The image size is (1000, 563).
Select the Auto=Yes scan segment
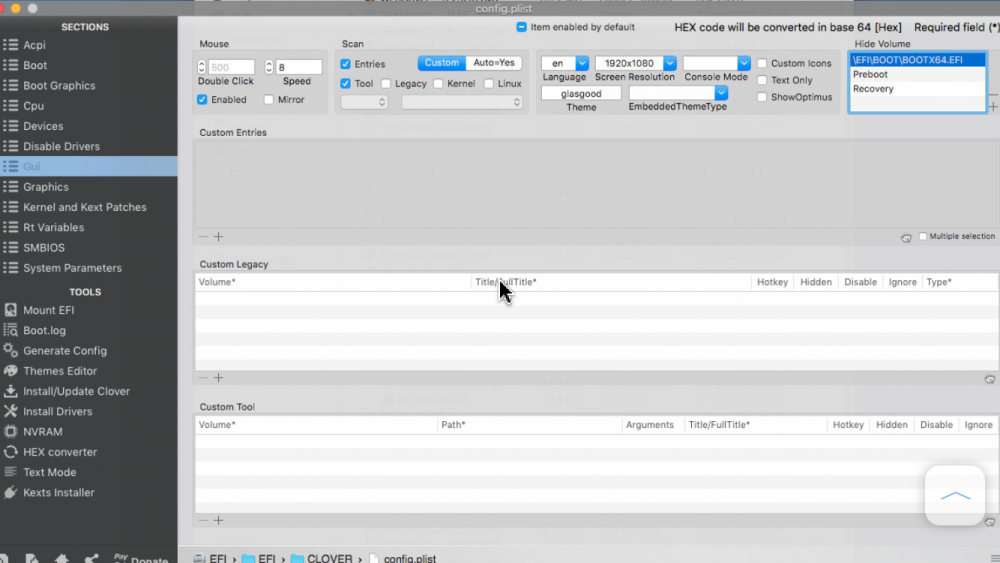pos(494,62)
